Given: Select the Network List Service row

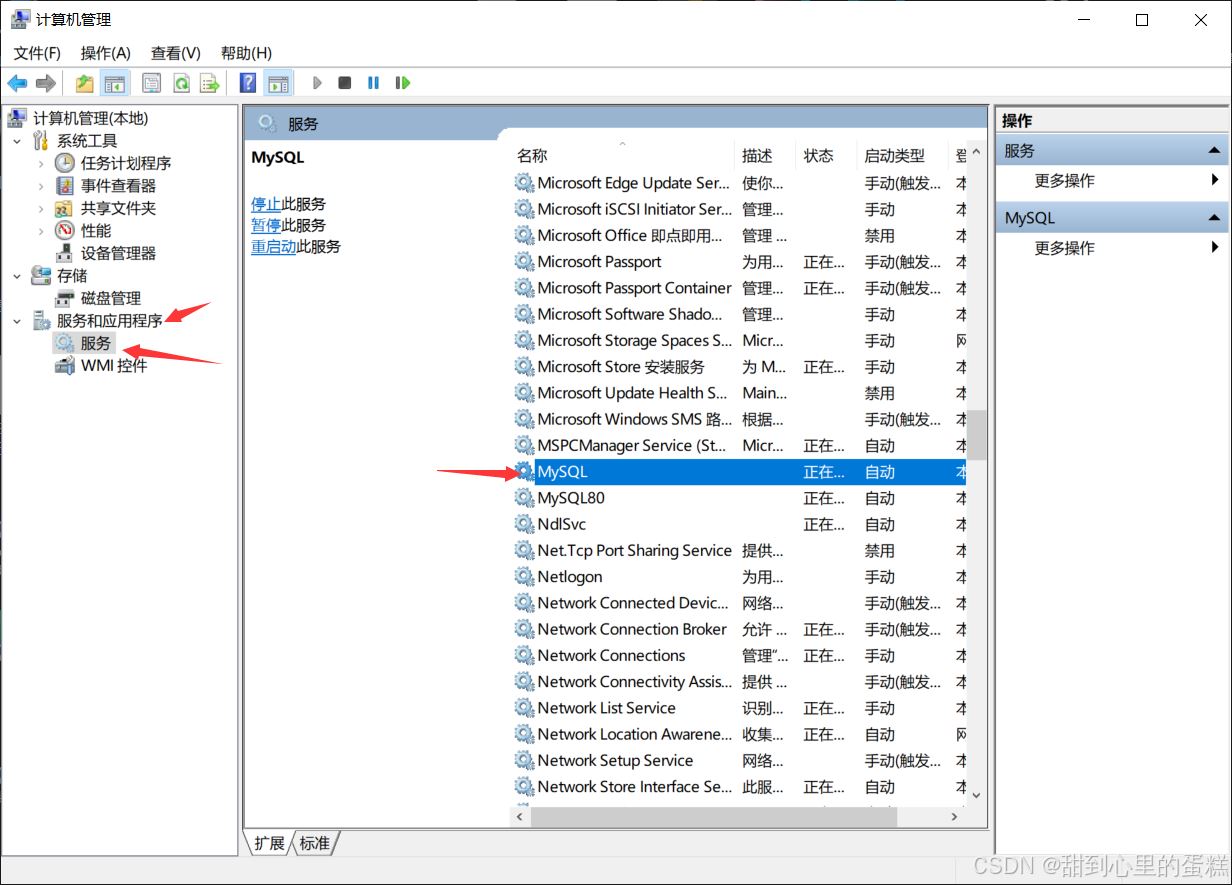Looking at the screenshot, I should 739,708.
